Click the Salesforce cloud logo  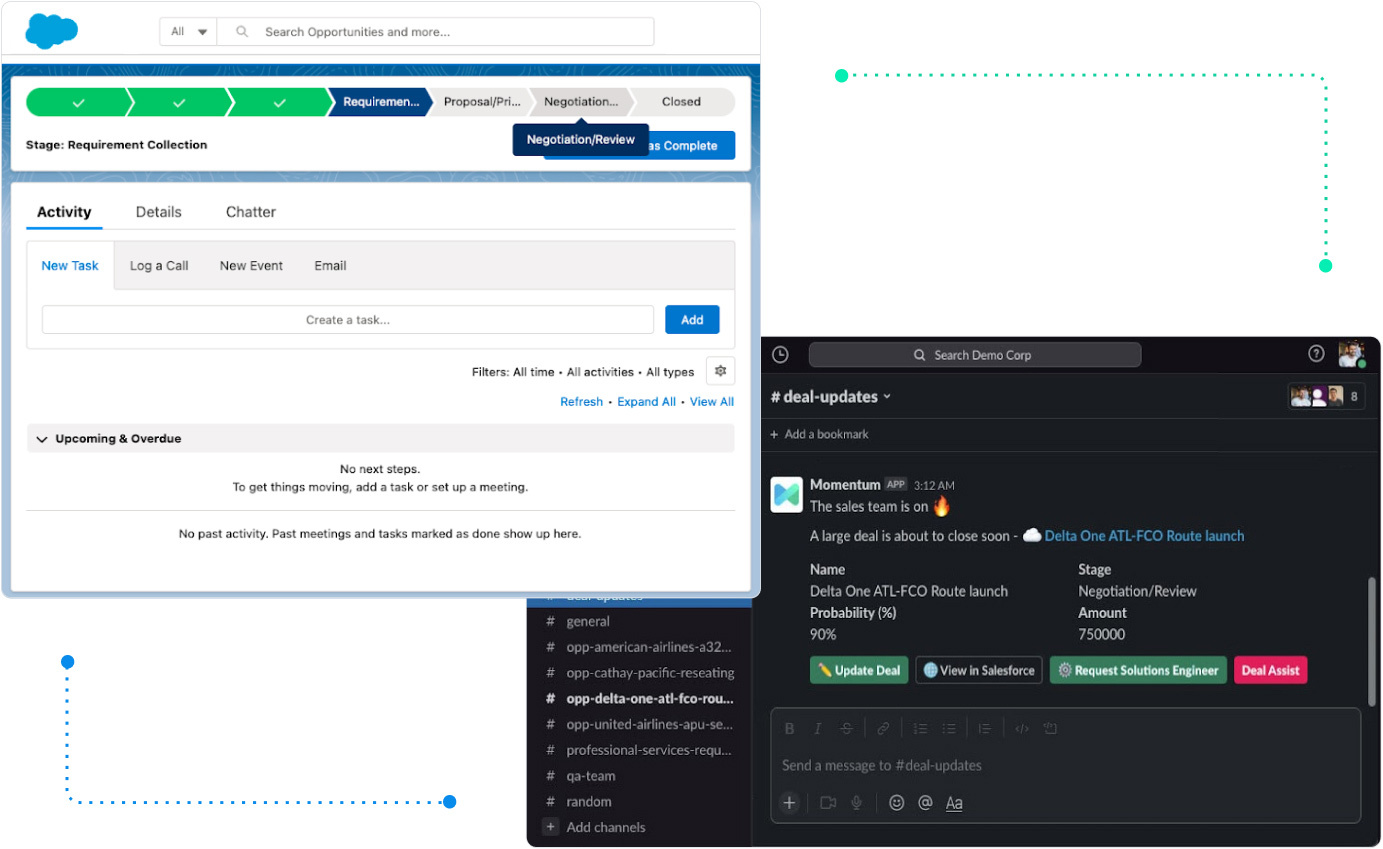tap(52, 31)
